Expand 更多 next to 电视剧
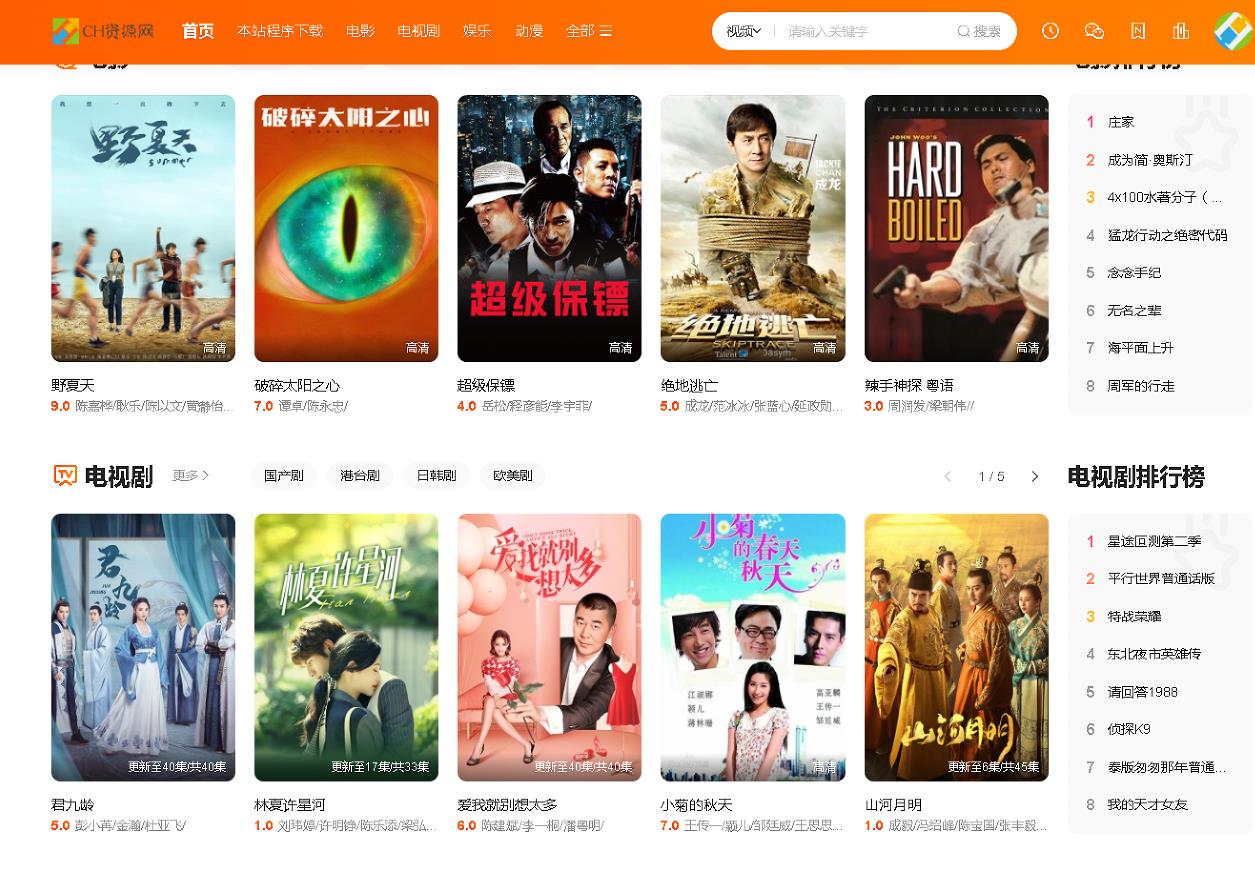 [191, 475]
